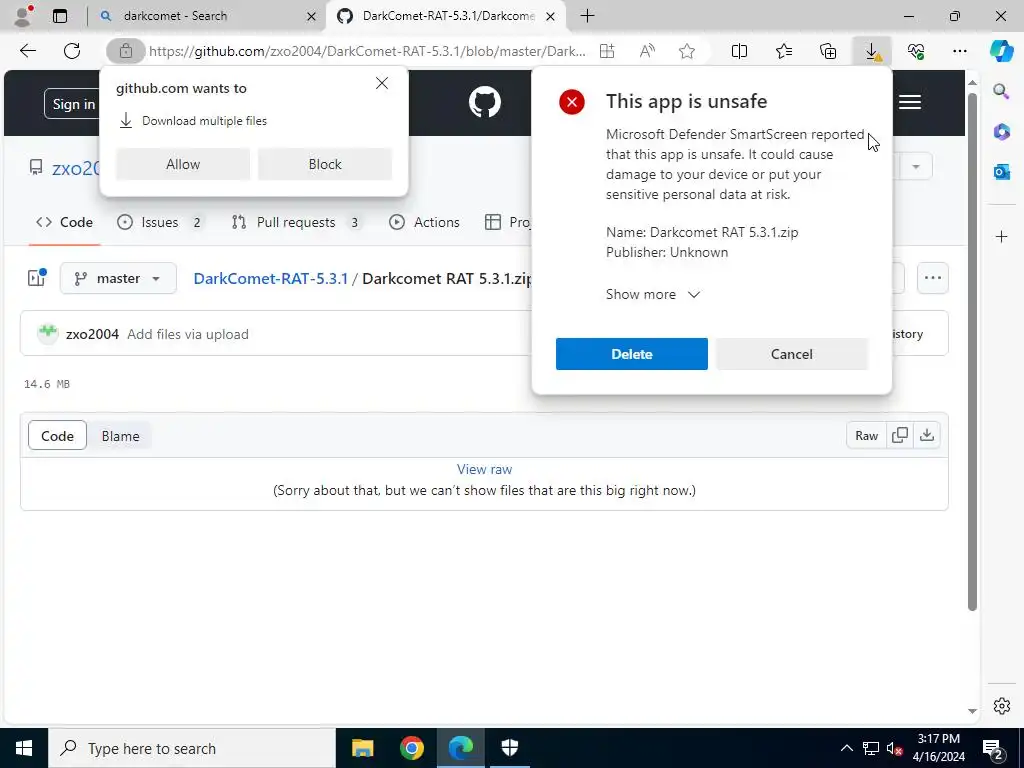Delete the unsafe Darkcomet download
The image size is (1024, 768).
pyautogui.click(x=632, y=354)
